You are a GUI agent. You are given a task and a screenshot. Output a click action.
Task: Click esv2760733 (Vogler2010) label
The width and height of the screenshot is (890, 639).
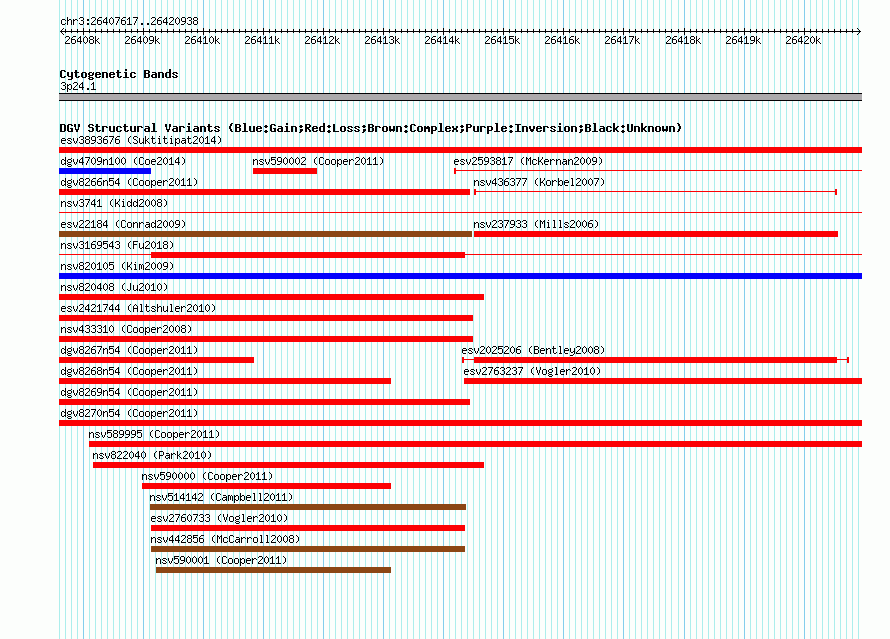click(219, 518)
